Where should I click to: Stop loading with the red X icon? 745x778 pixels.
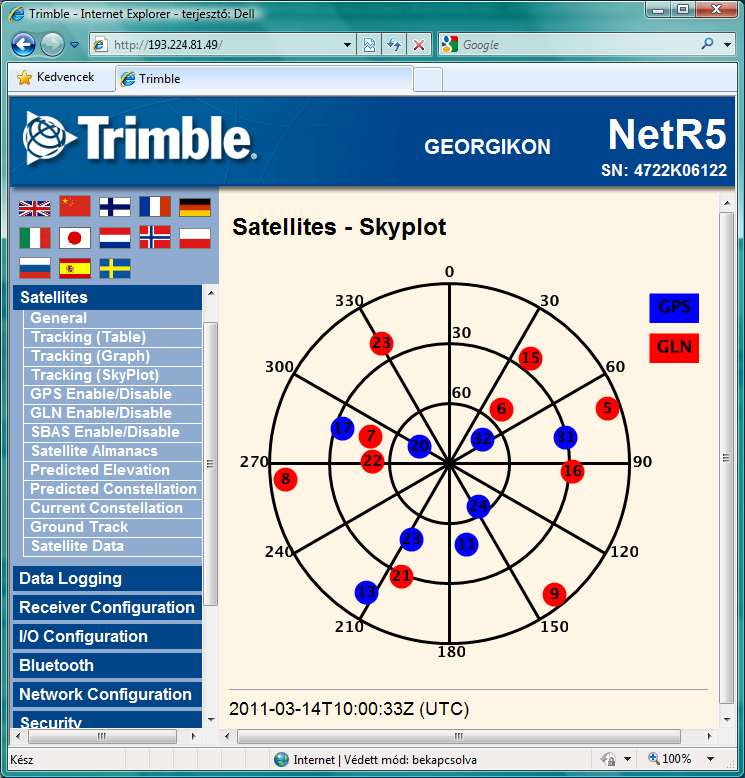pyautogui.click(x=419, y=45)
